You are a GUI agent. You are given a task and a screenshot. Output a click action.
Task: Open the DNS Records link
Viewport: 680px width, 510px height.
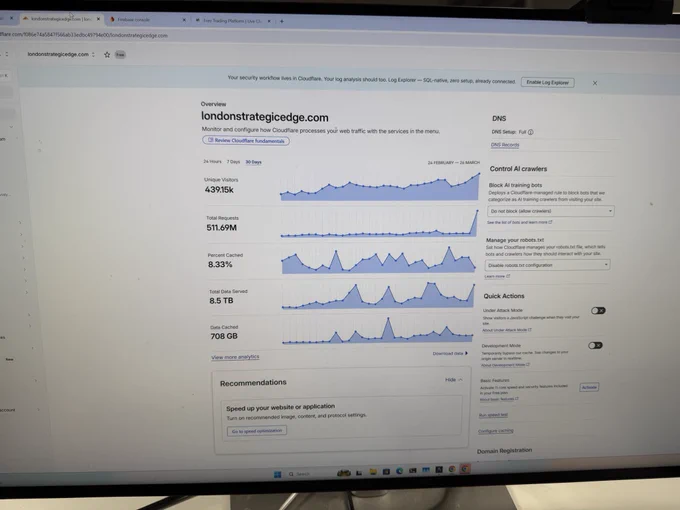505,145
